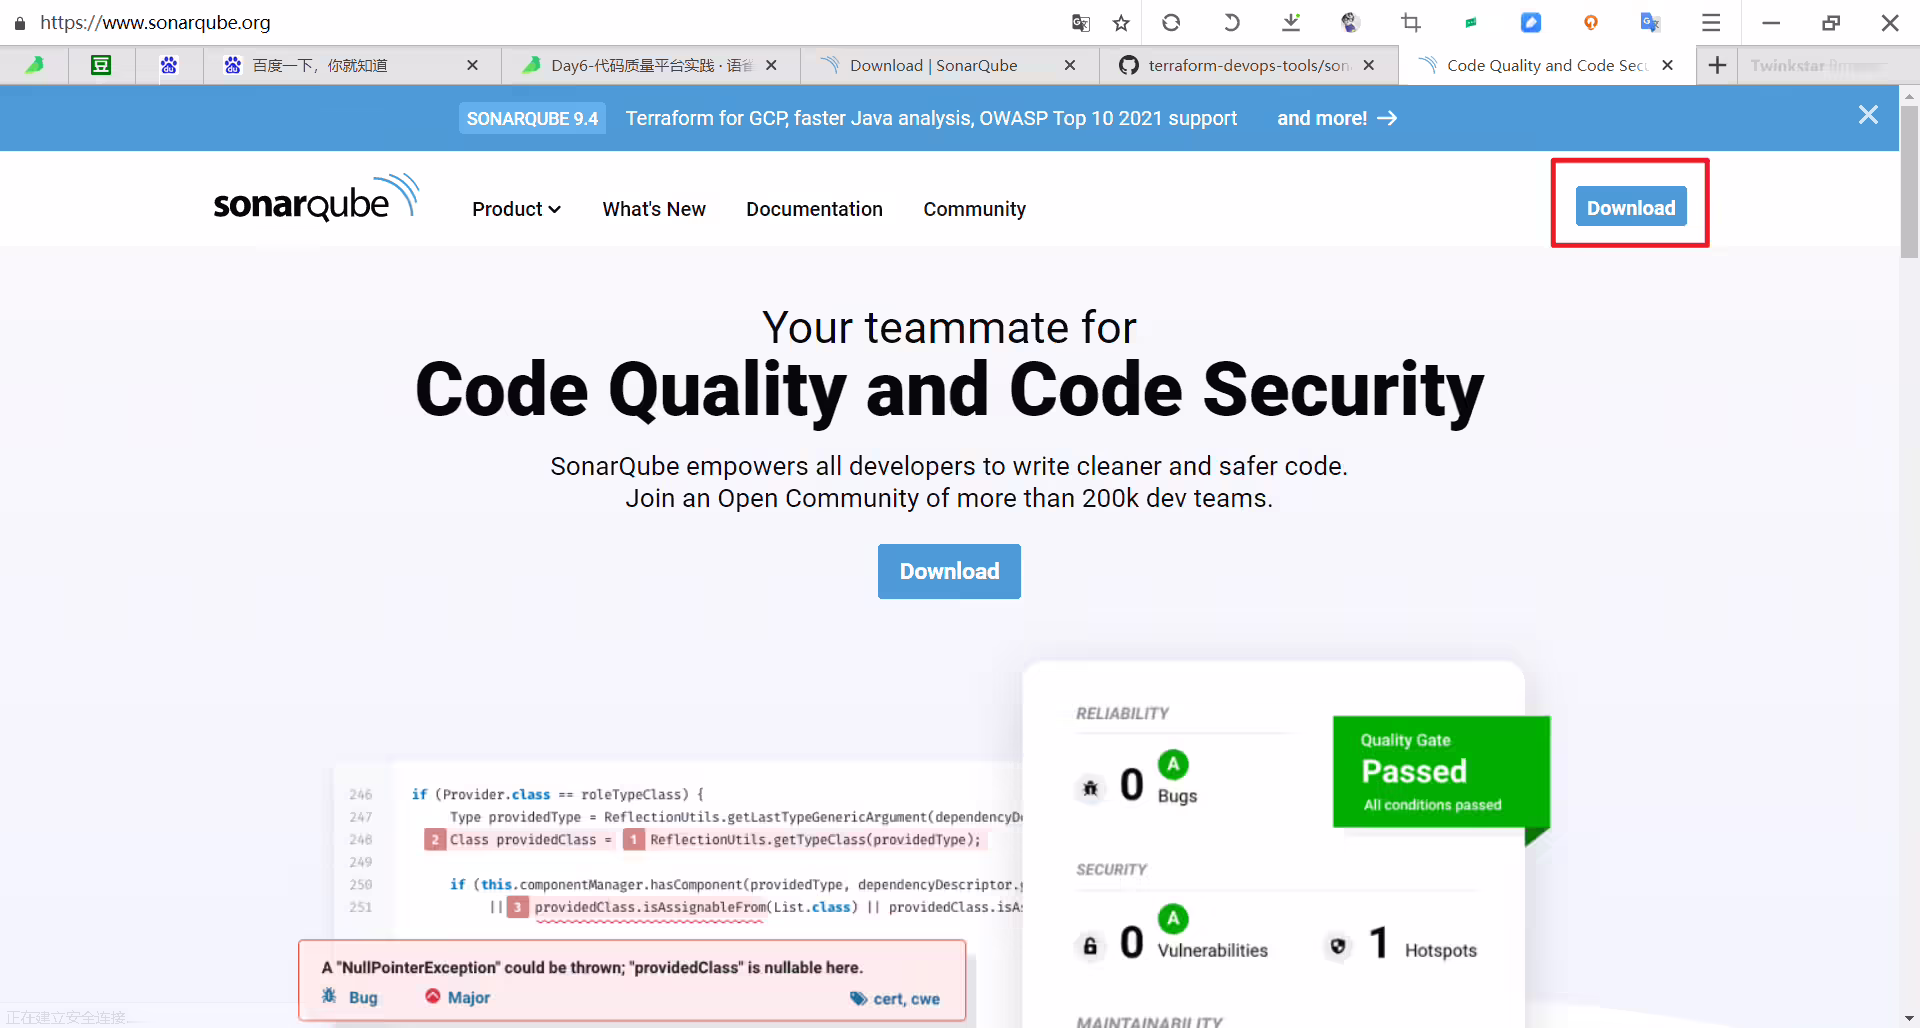This screenshot has height=1028, width=1920.
Task: Click the SONARQUBE 9.4 badge
Action: [x=532, y=118]
